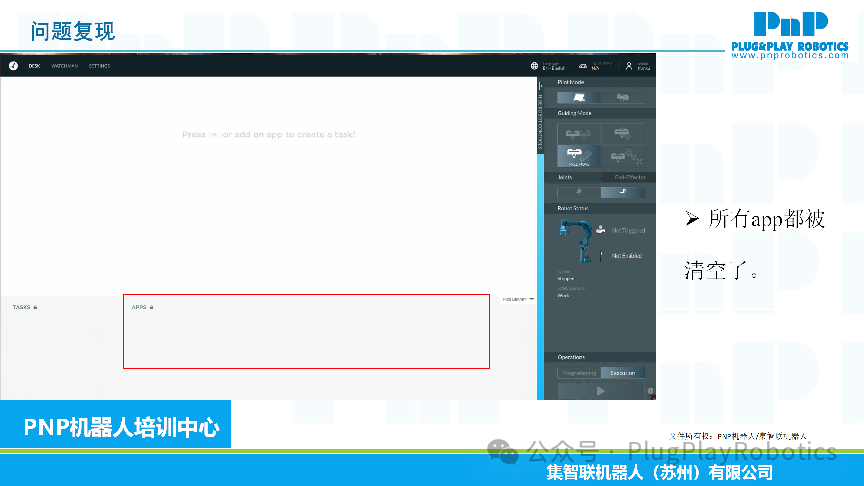Click the blue robot arm status image
Screen dimensions: 864x486
pos(575,241)
